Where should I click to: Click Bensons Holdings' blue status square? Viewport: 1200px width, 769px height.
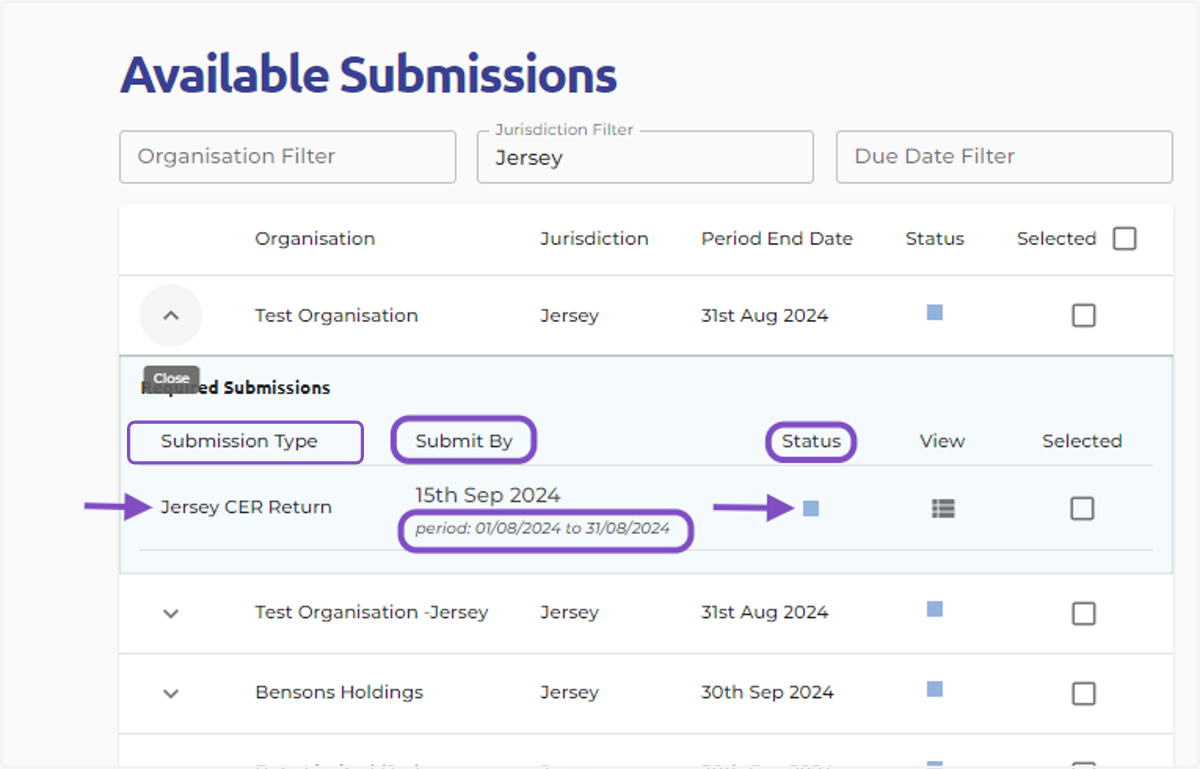pos(935,689)
